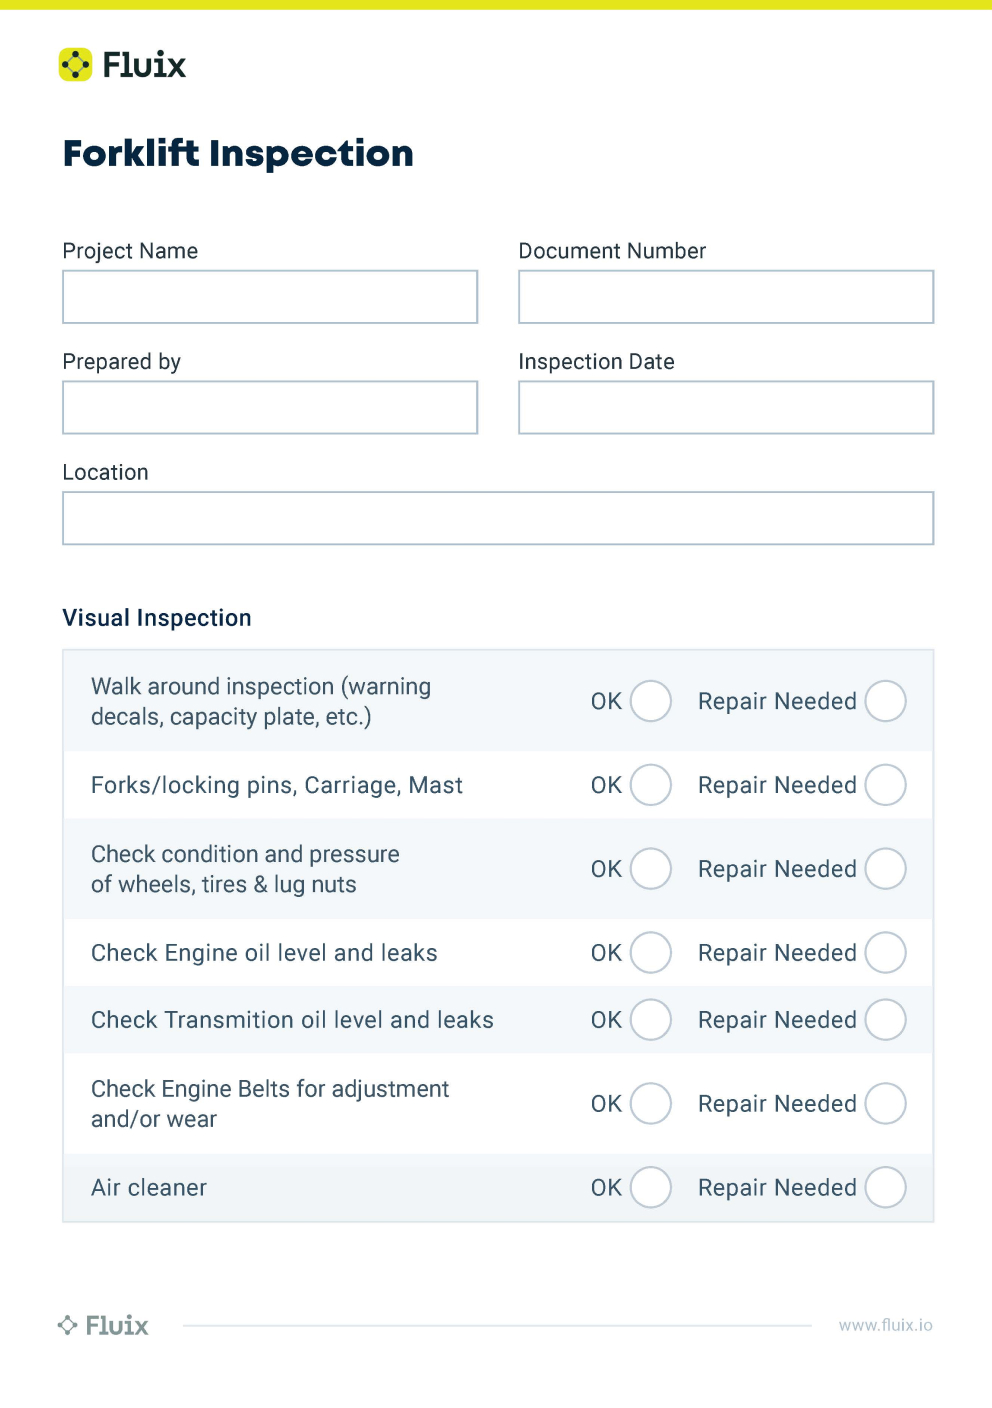This screenshot has height=1408, width=992.
Task: Click into the Location field
Action: pos(498,518)
